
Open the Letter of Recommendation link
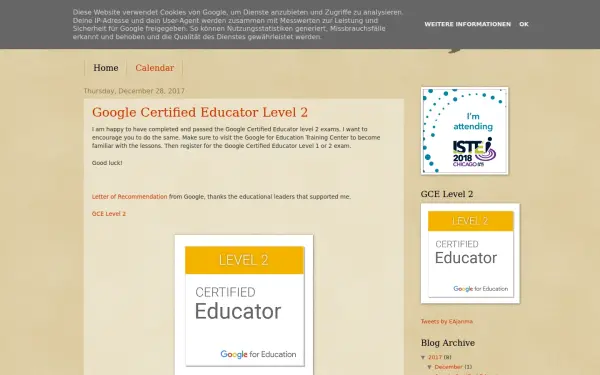[129, 197]
